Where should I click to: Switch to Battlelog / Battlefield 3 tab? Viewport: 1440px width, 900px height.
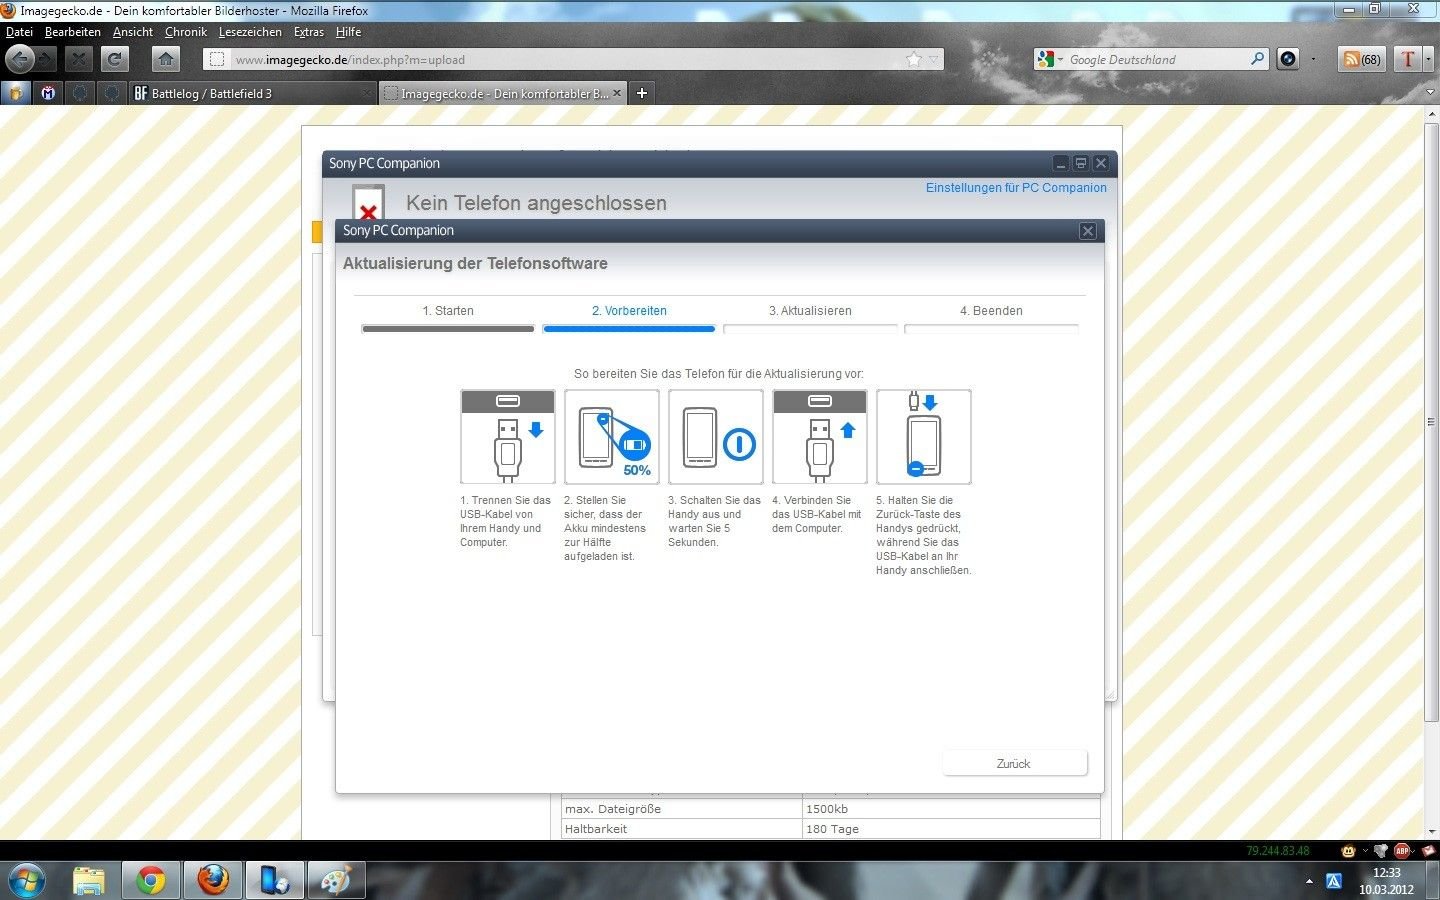pos(252,93)
